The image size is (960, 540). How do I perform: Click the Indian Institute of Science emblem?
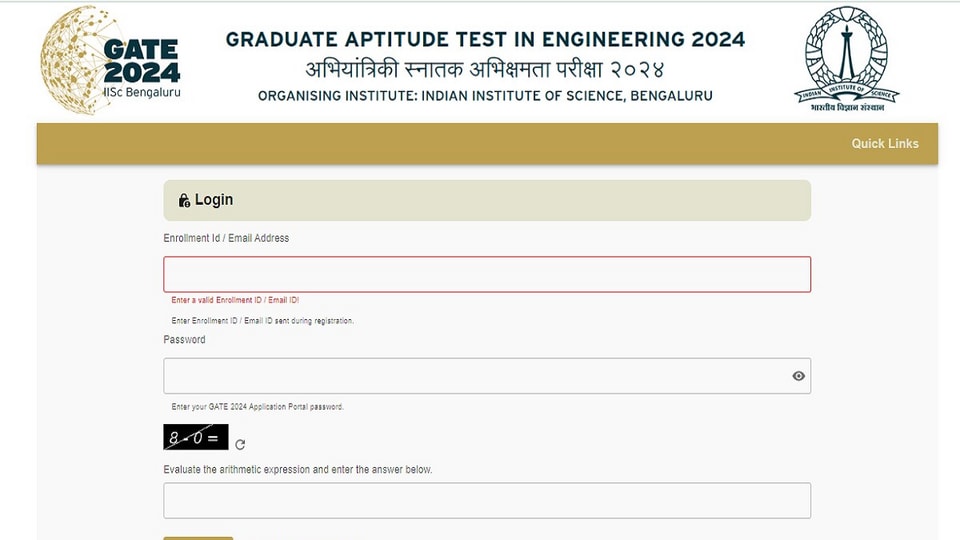[x=847, y=59]
